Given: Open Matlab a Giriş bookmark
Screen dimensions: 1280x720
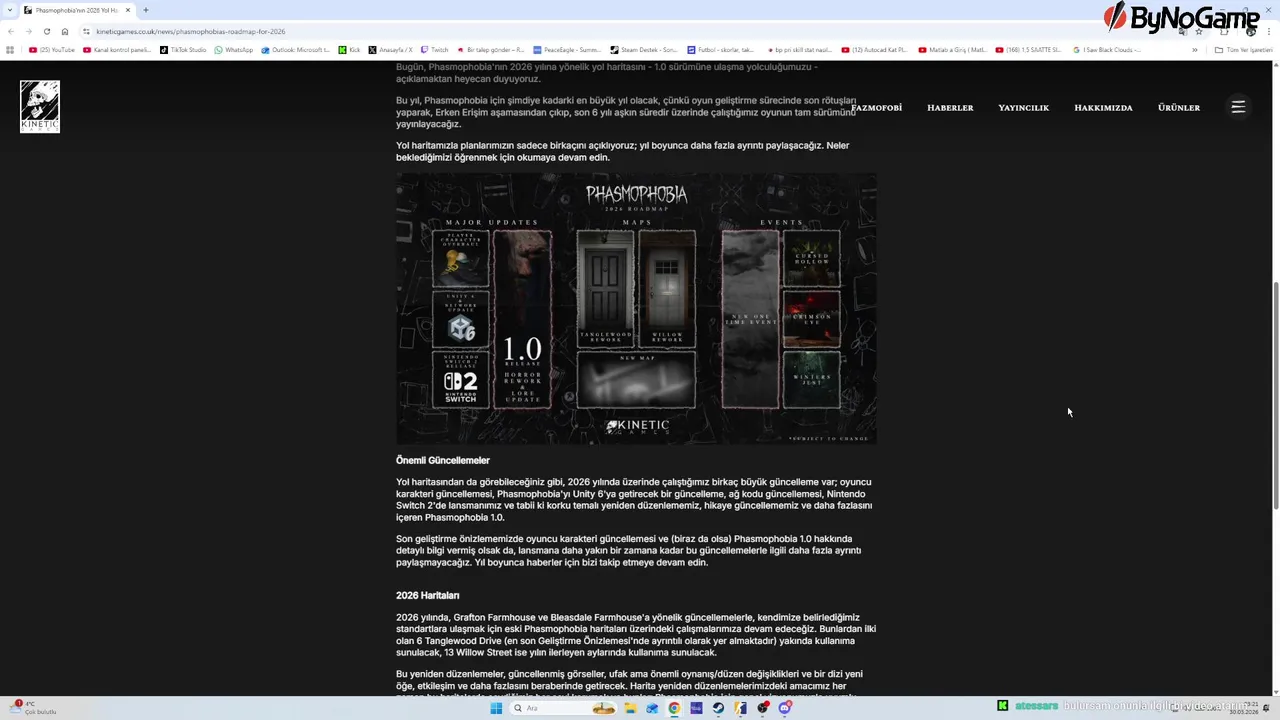Looking at the screenshot, I should (x=952, y=49).
